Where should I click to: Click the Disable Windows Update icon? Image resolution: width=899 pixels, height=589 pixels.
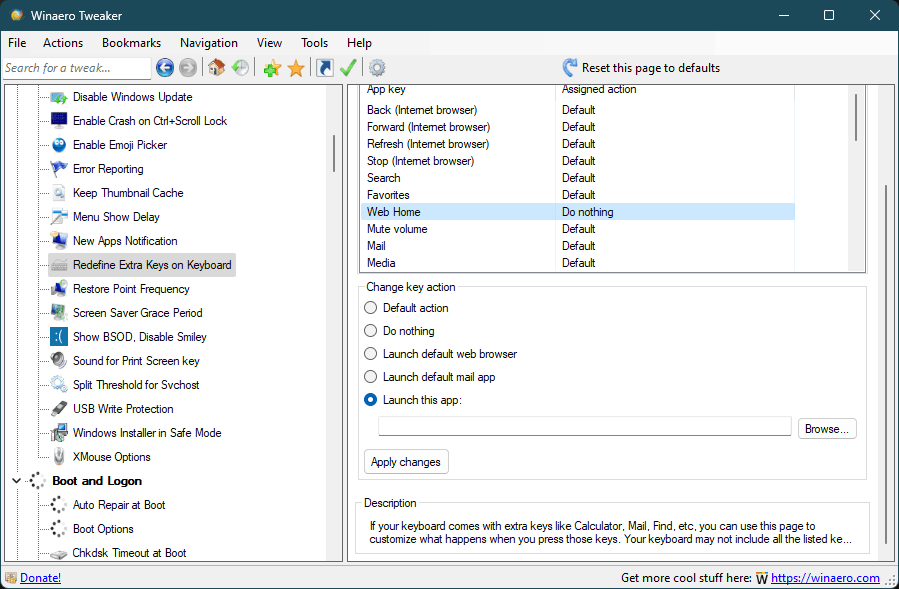58,97
